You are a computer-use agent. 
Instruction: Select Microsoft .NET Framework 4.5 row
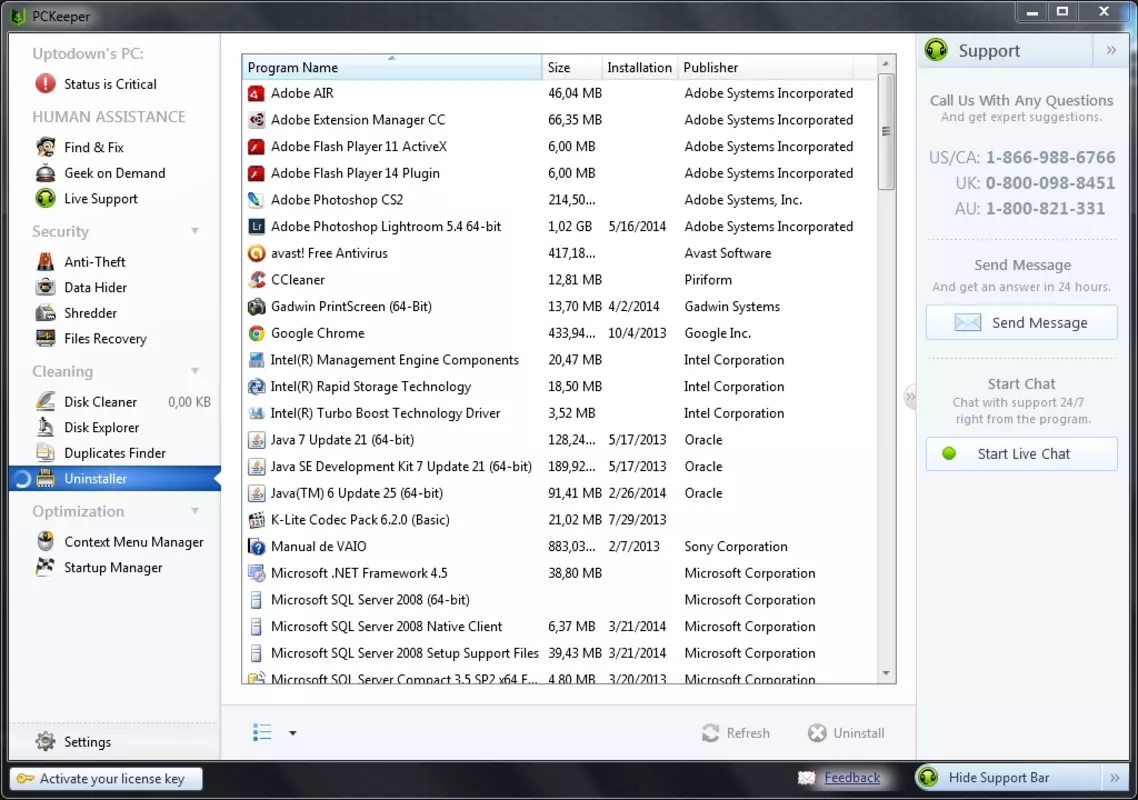(559, 573)
